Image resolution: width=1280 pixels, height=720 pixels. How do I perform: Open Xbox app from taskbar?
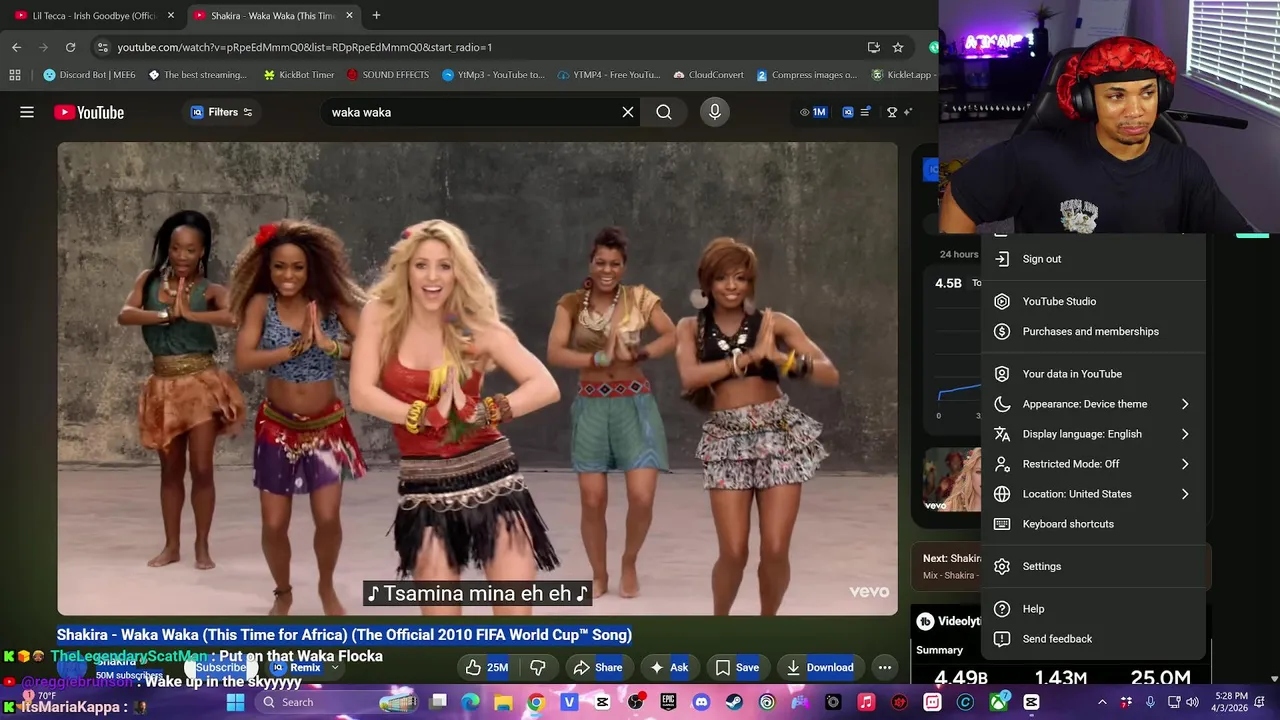click(998, 702)
